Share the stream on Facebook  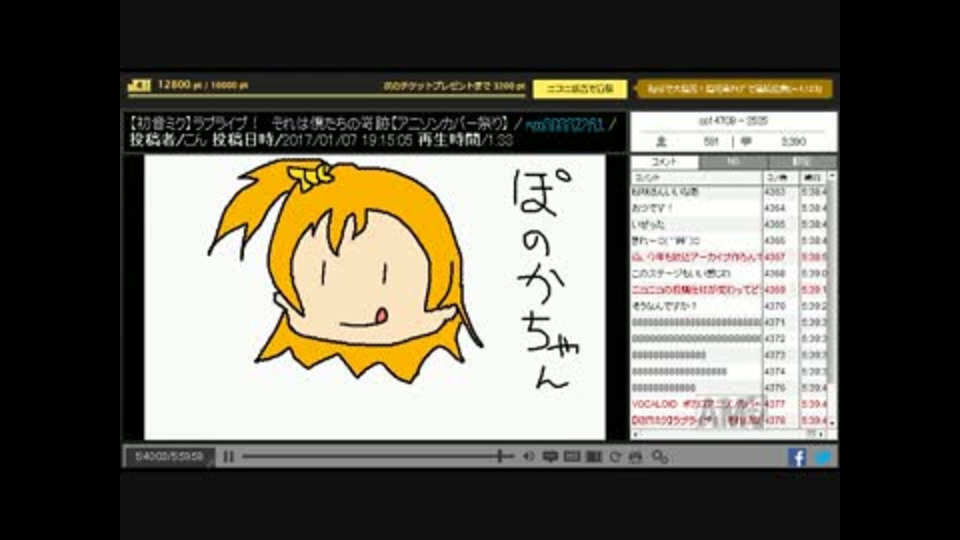click(797, 457)
